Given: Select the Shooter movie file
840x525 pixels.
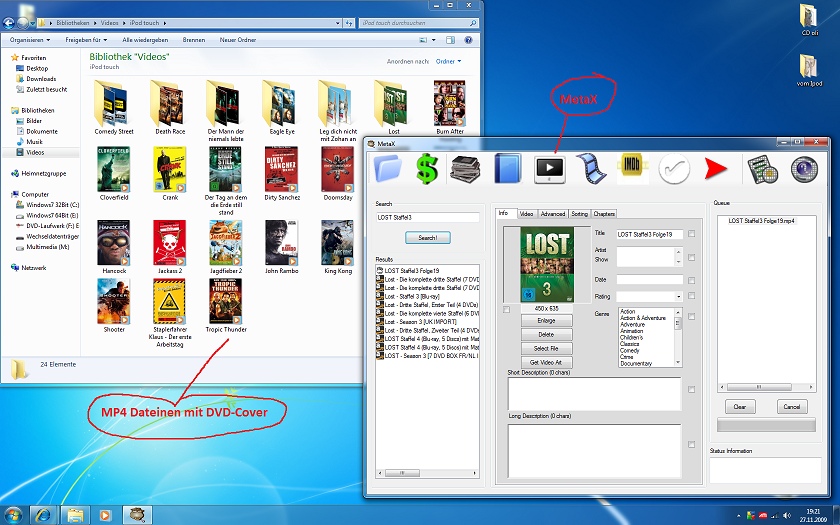Looking at the screenshot, I should [x=114, y=305].
